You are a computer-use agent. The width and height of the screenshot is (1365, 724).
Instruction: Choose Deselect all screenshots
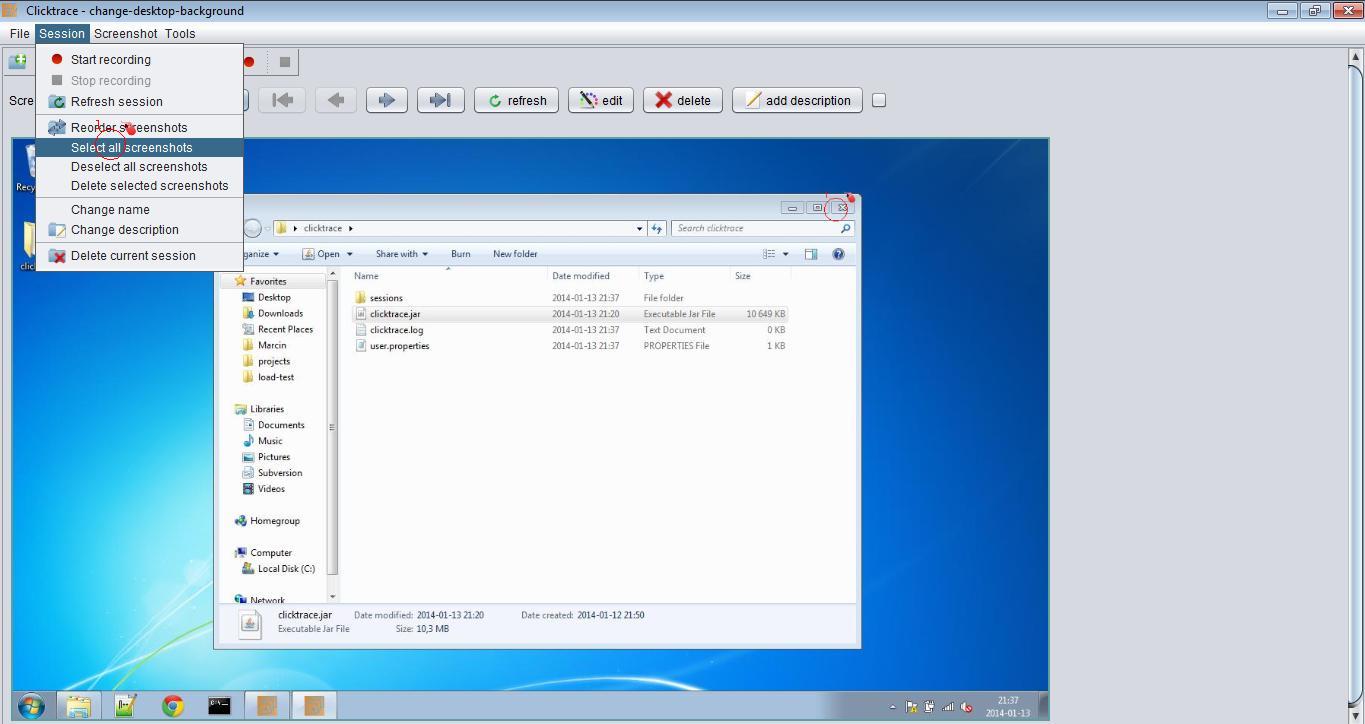140,166
